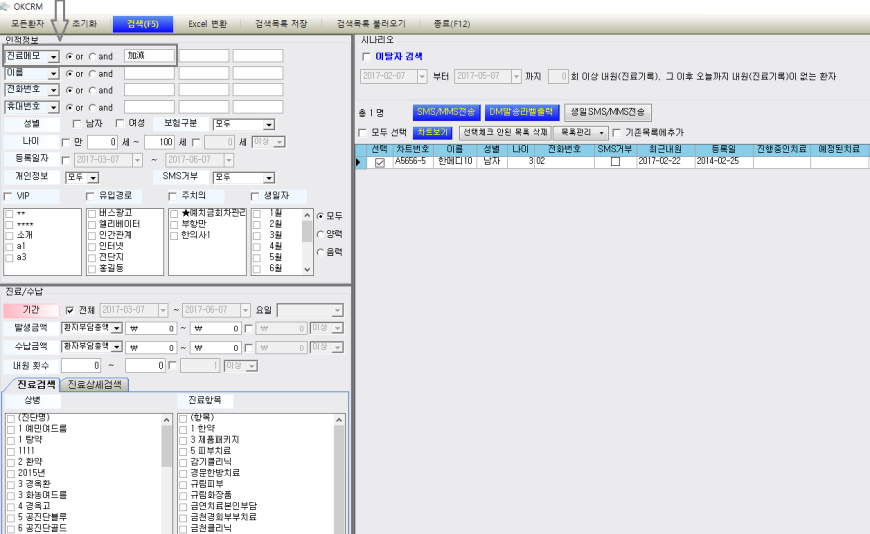Click scroll-up arrow of 상병 list

(167, 420)
